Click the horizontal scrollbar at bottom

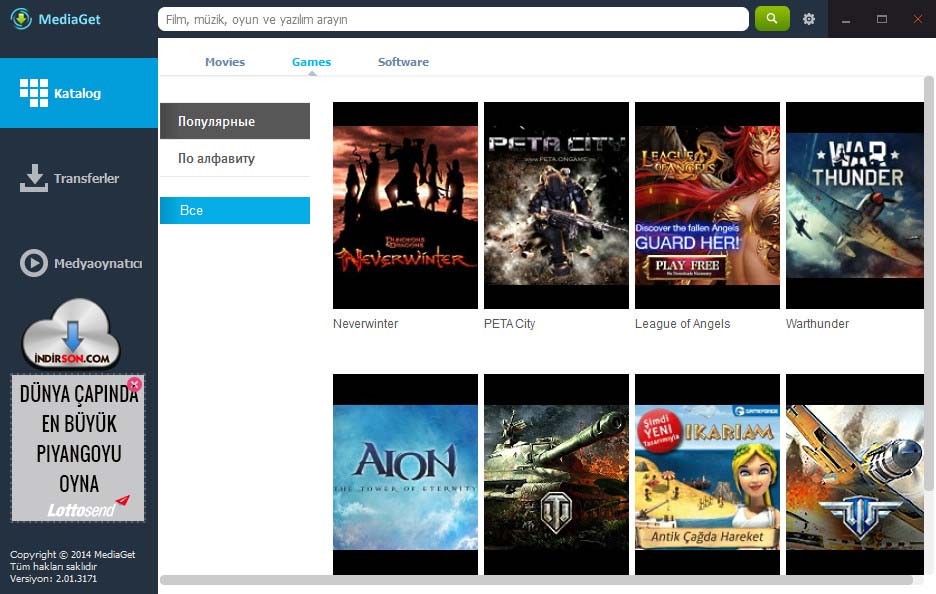click(536, 580)
